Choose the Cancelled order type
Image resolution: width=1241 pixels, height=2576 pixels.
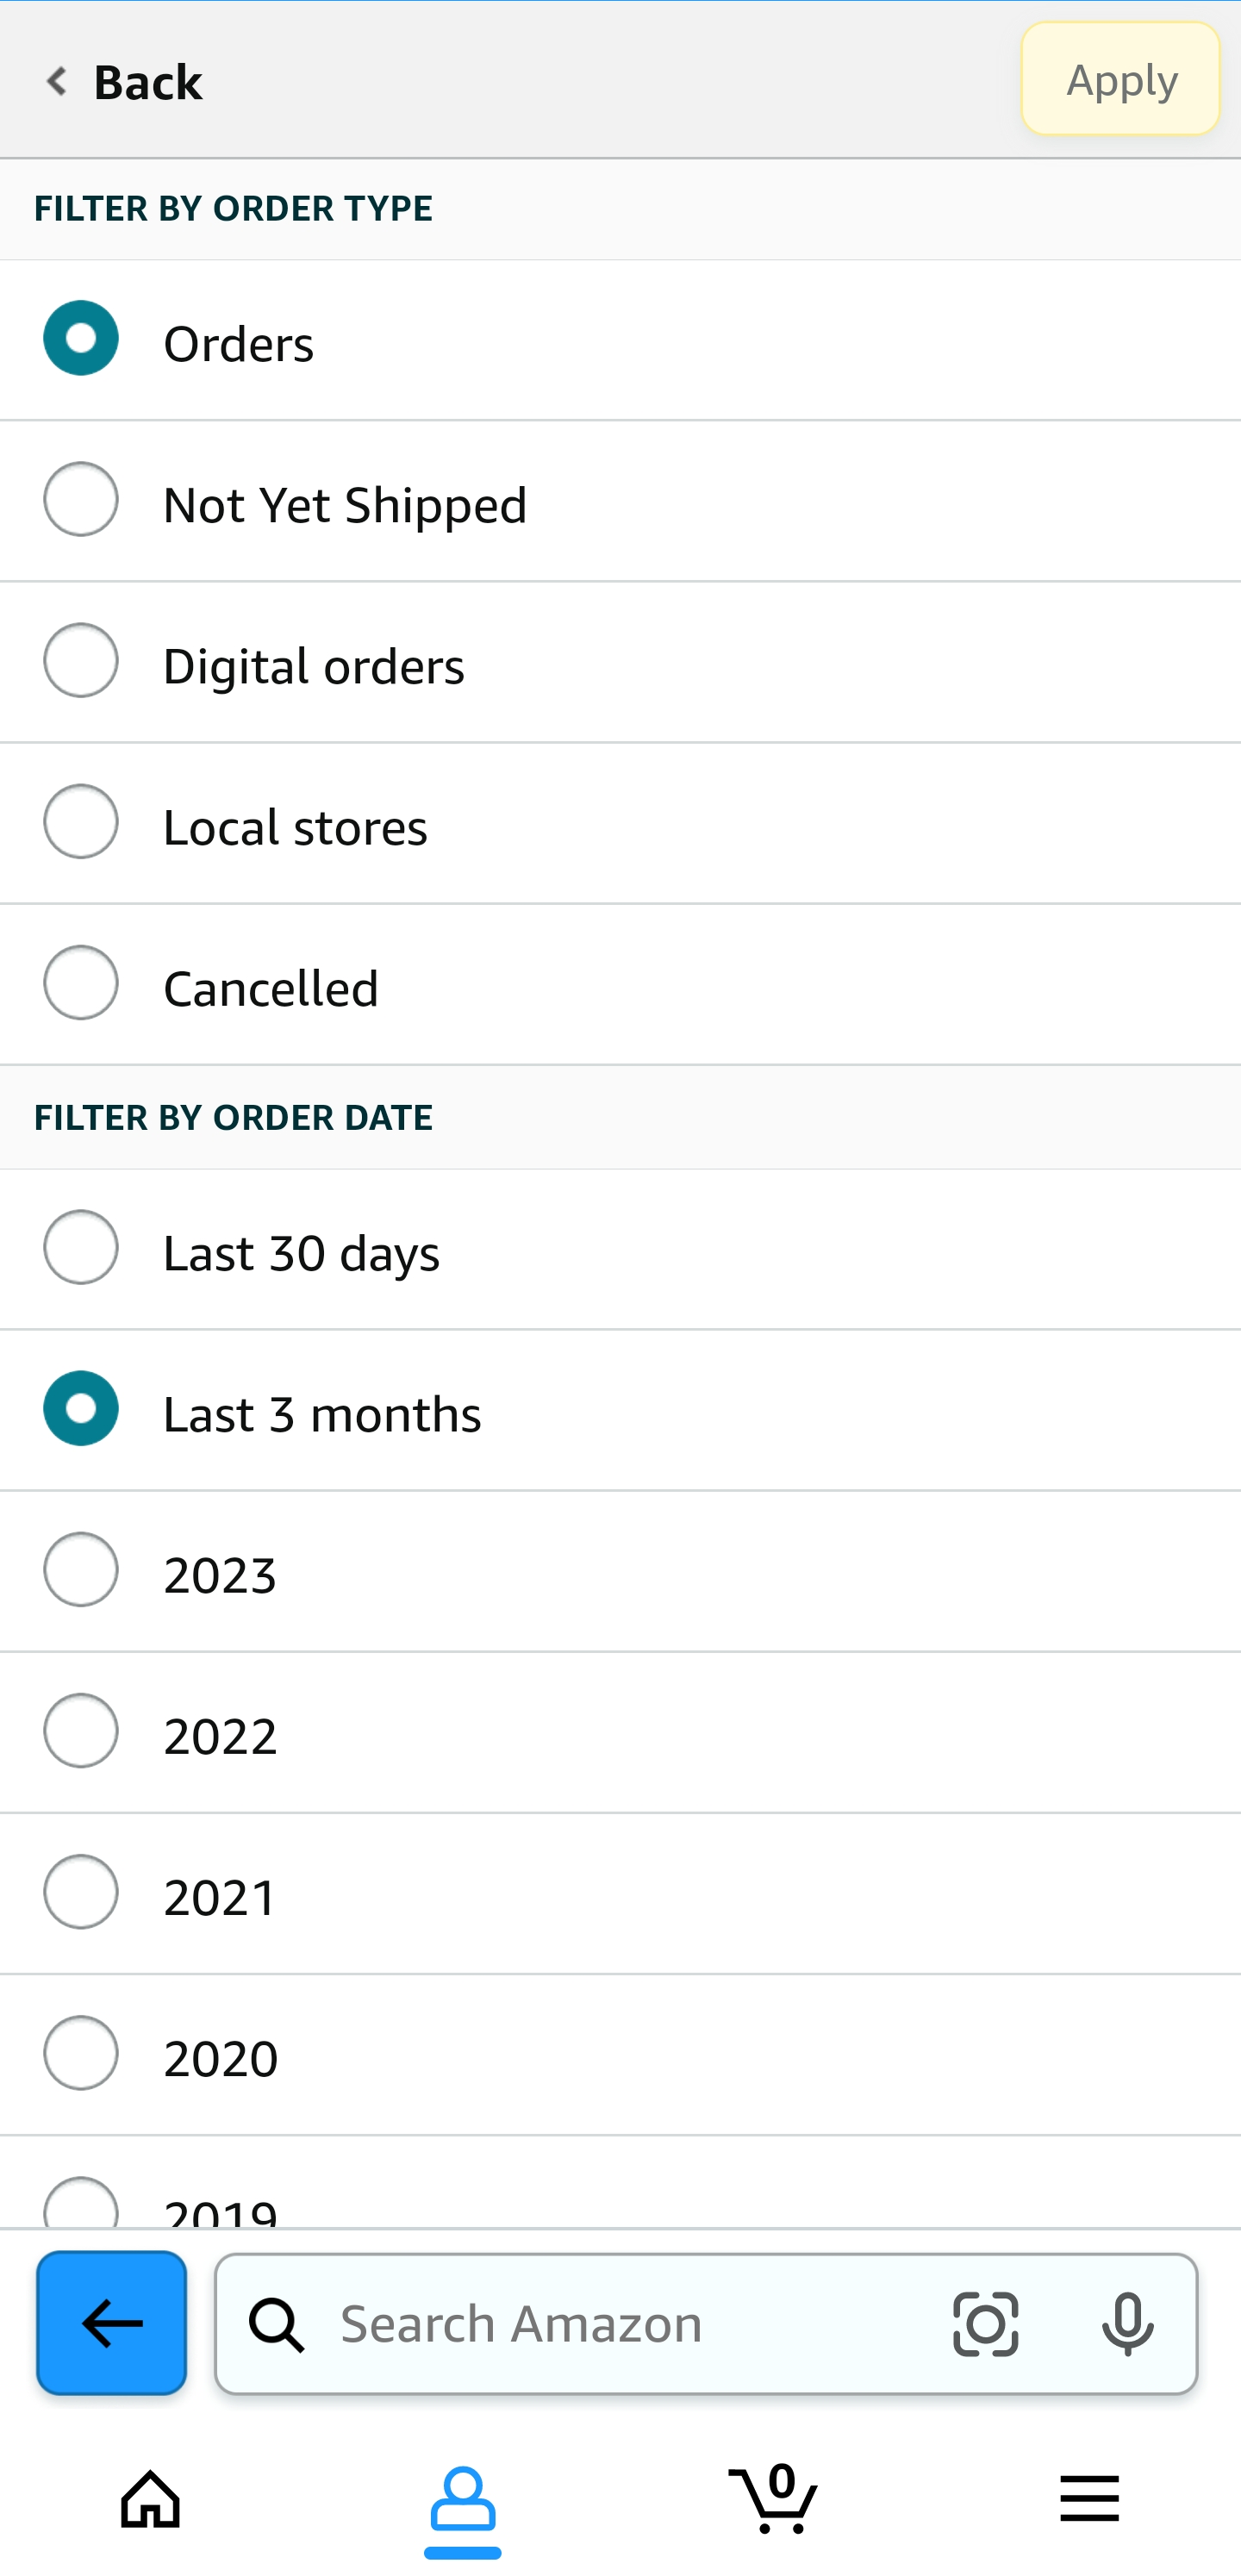[x=81, y=983]
